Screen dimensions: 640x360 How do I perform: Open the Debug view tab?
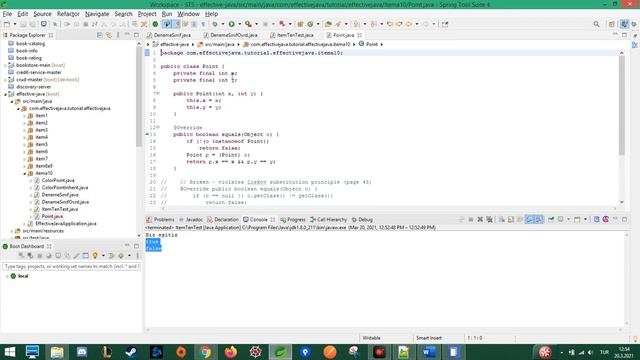pyautogui.click(x=362, y=220)
